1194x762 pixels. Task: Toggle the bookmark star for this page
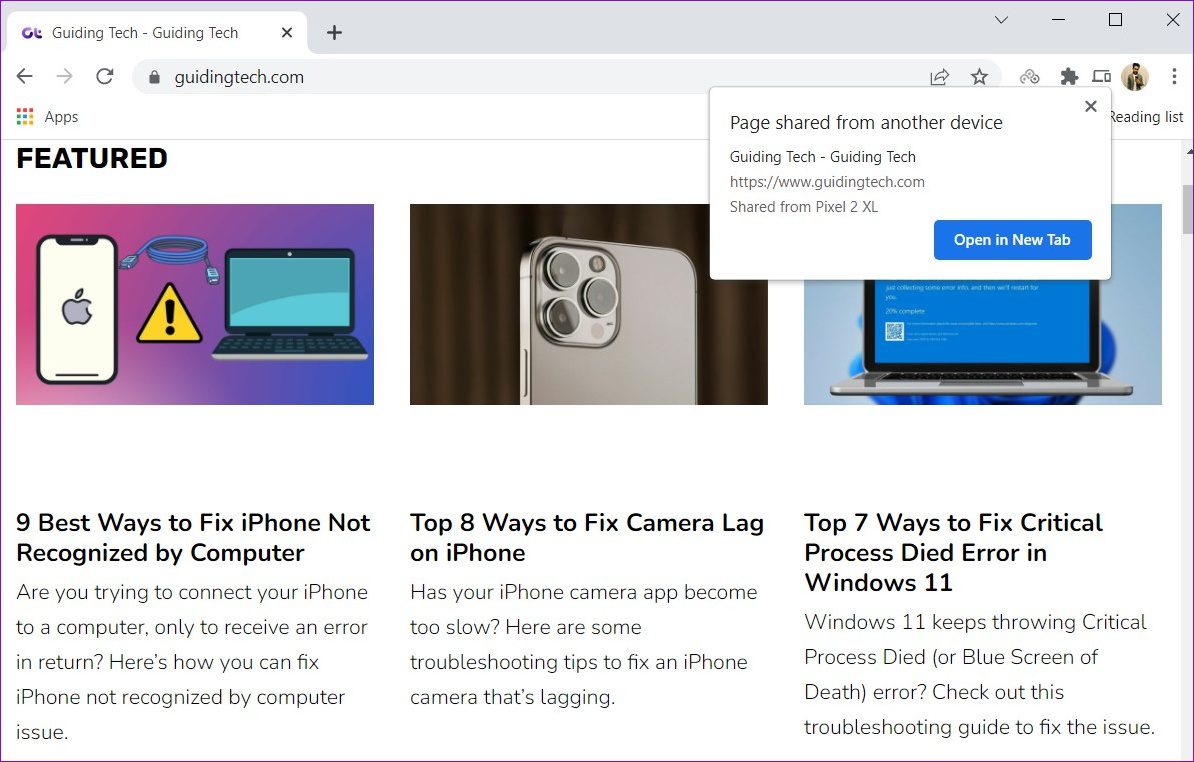click(980, 76)
